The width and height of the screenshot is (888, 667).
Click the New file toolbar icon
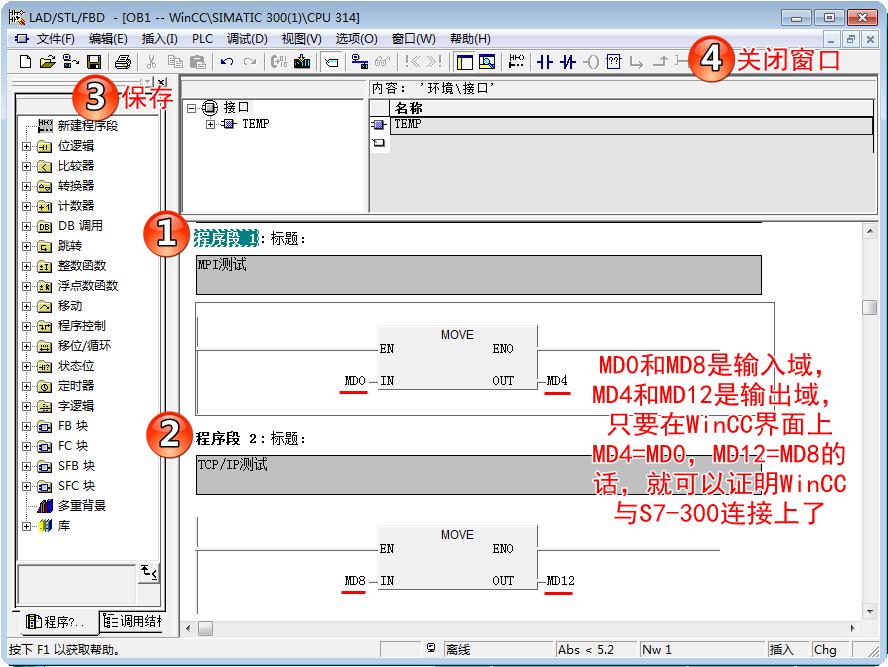25,61
